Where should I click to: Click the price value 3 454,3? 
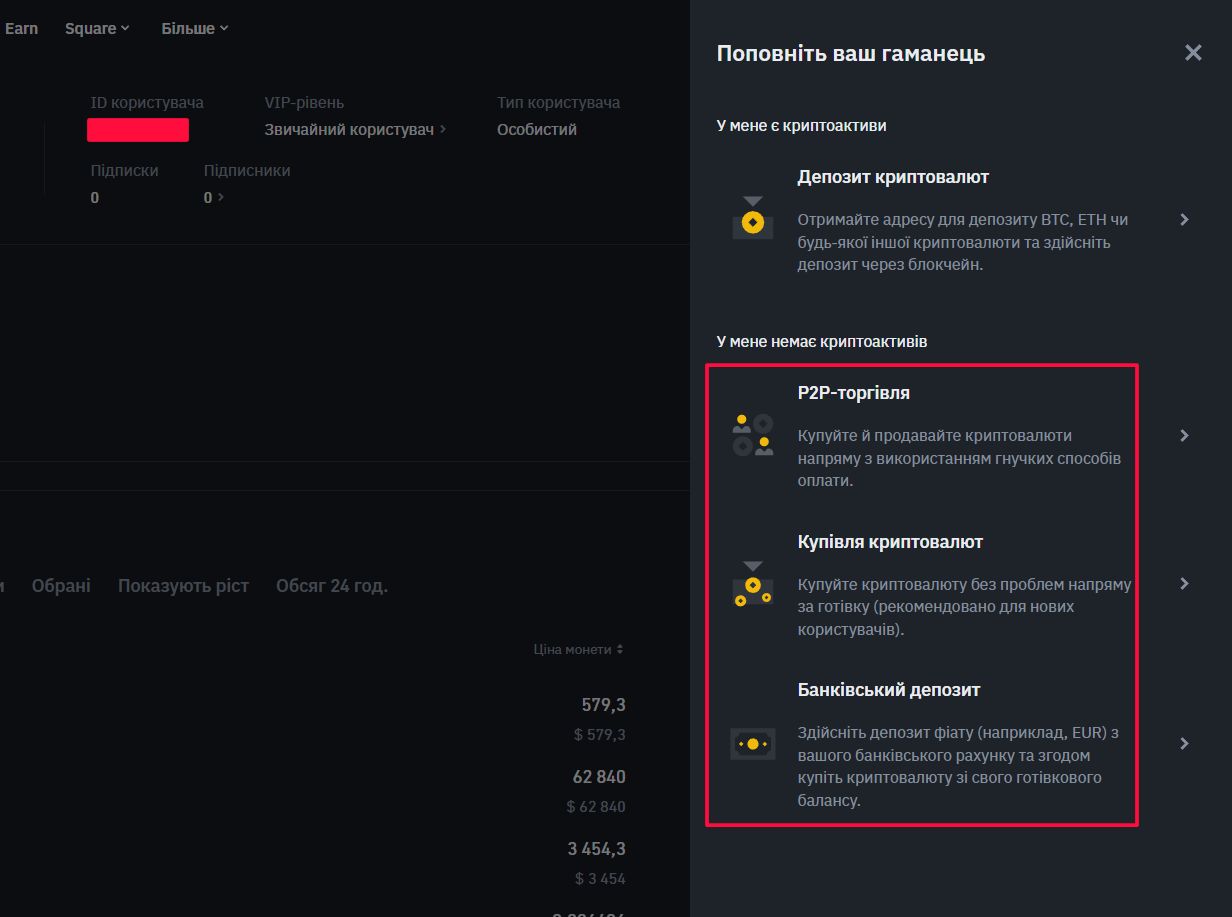(597, 849)
